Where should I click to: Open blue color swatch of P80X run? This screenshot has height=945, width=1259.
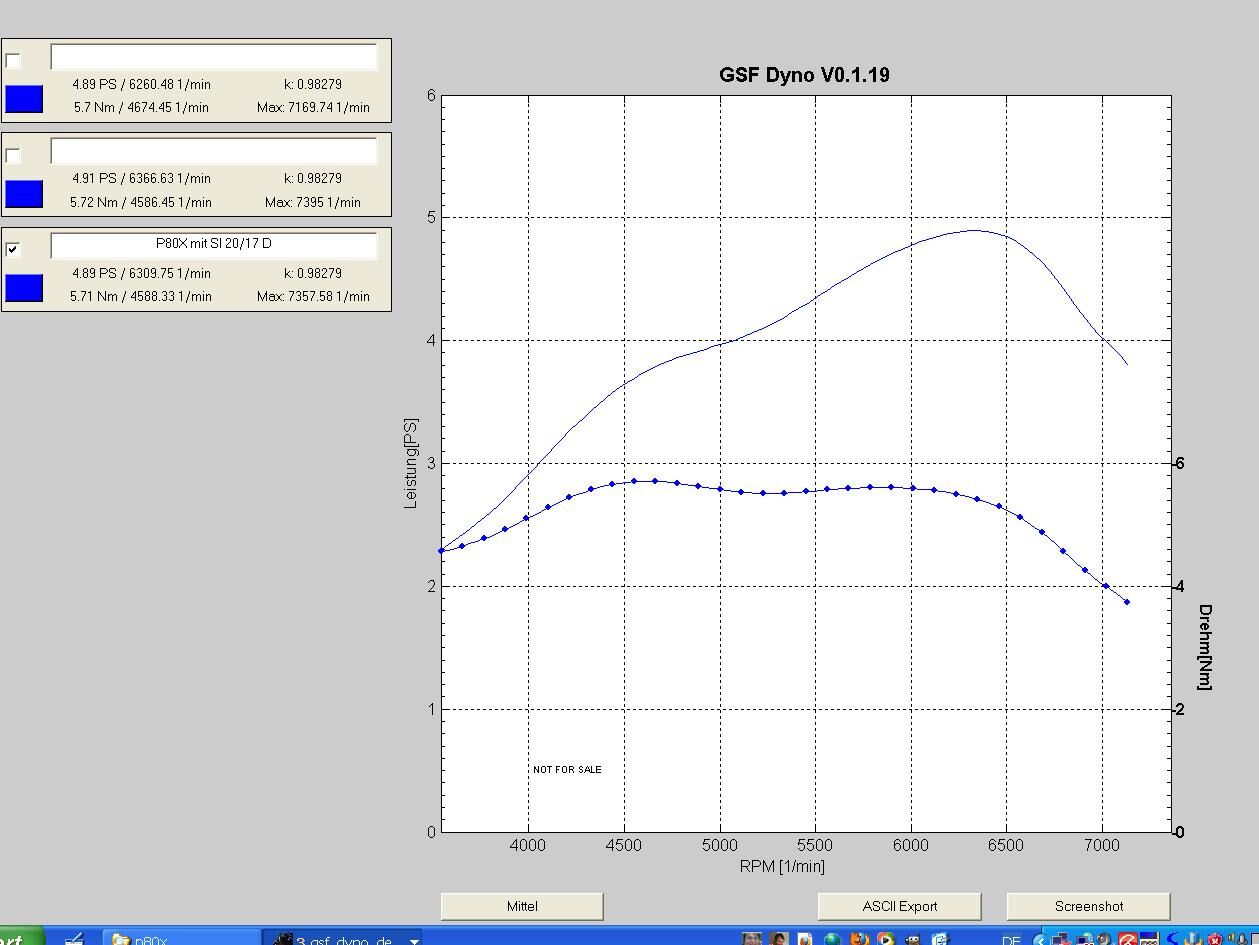(24, 288)
